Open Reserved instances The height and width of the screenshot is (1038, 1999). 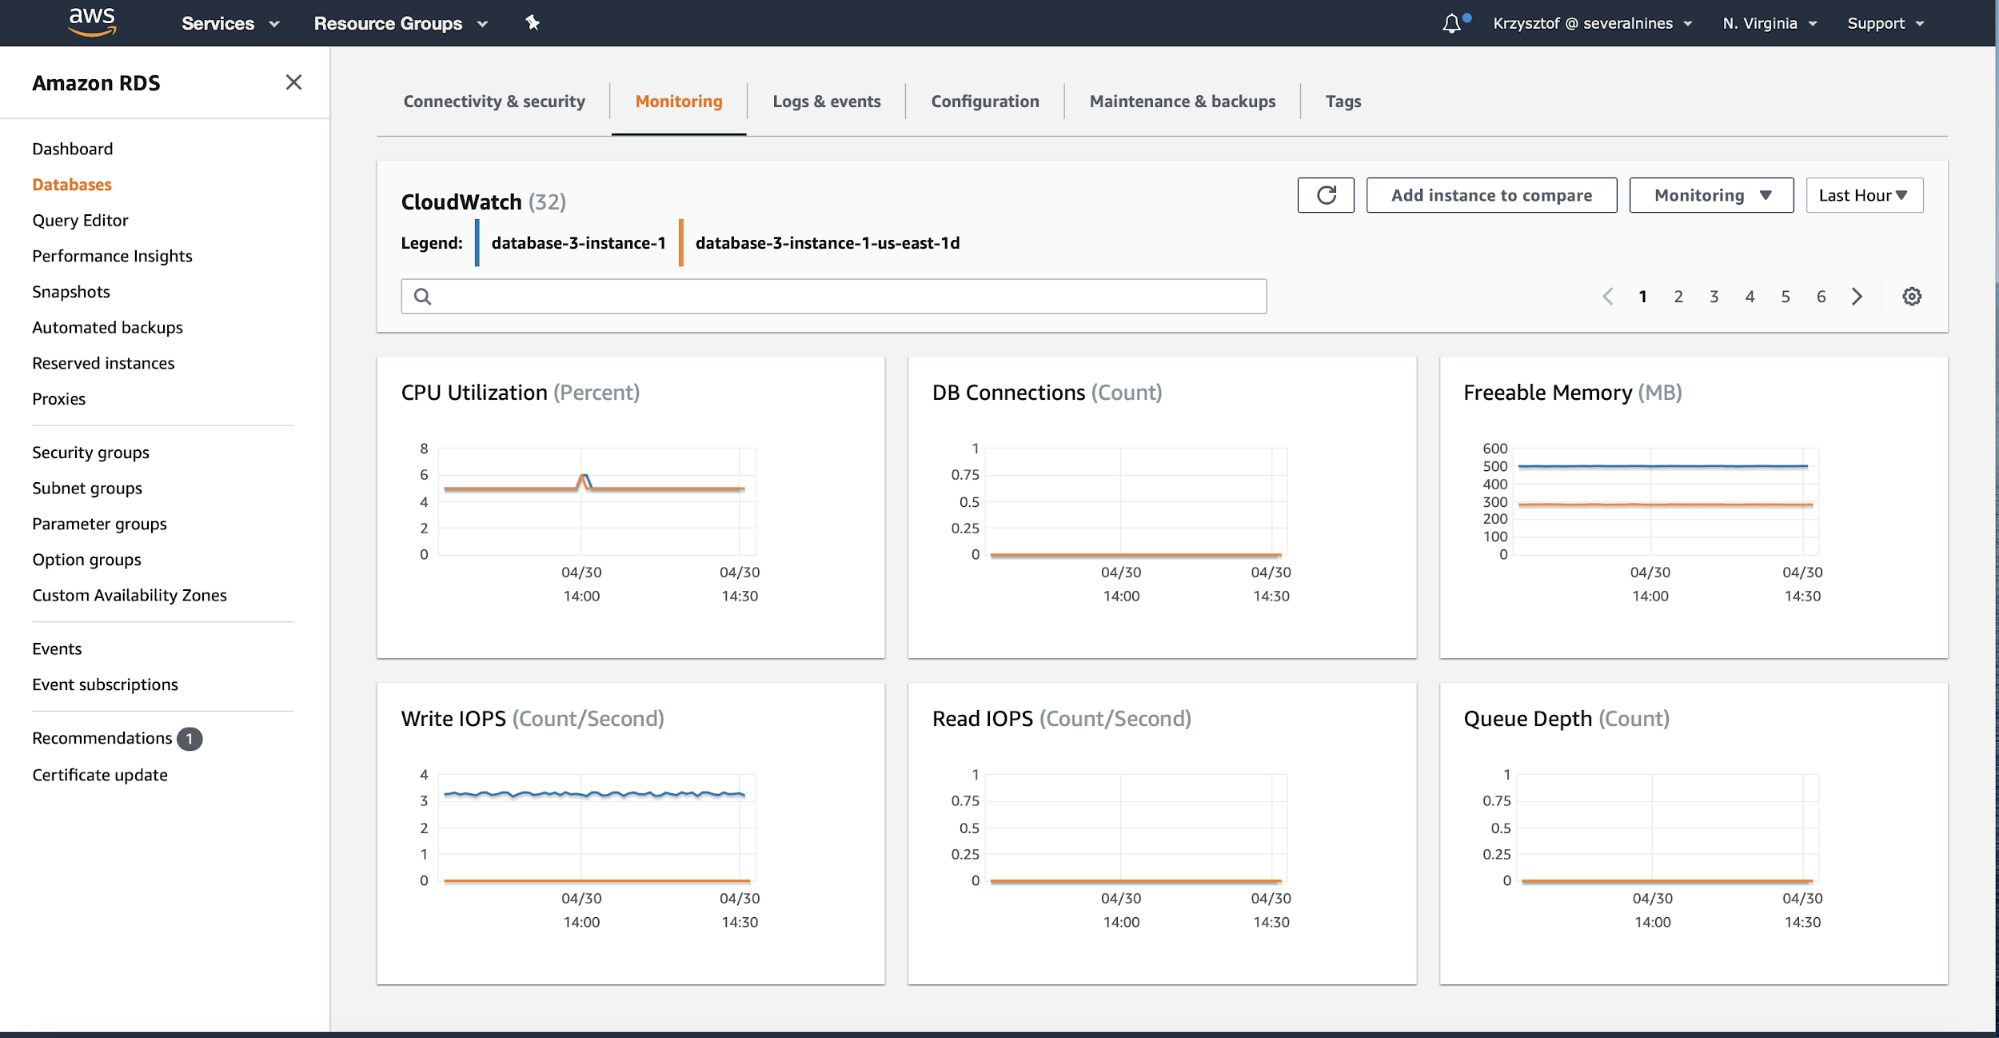[103, 363]
